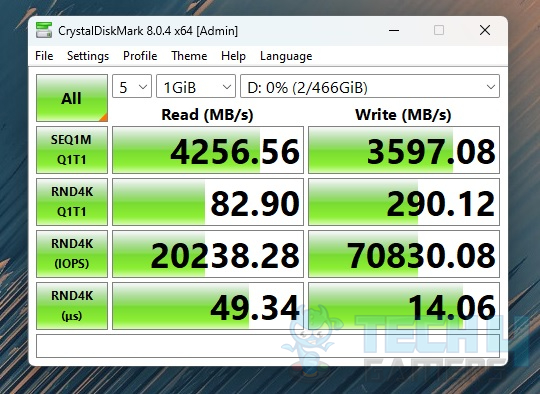Click the RND4K (μs) latency button
The width and height of the screenshot is (540, 394).
(72, 306)
